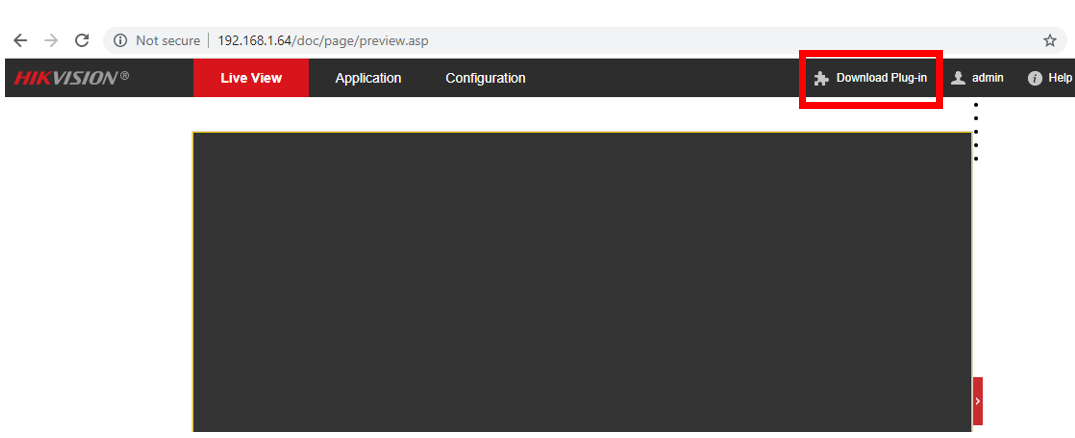The height and width of the screenshot is (438, 1075).
Task: Click the puzzle piece plug-in icon
Action: coord(821,78)
